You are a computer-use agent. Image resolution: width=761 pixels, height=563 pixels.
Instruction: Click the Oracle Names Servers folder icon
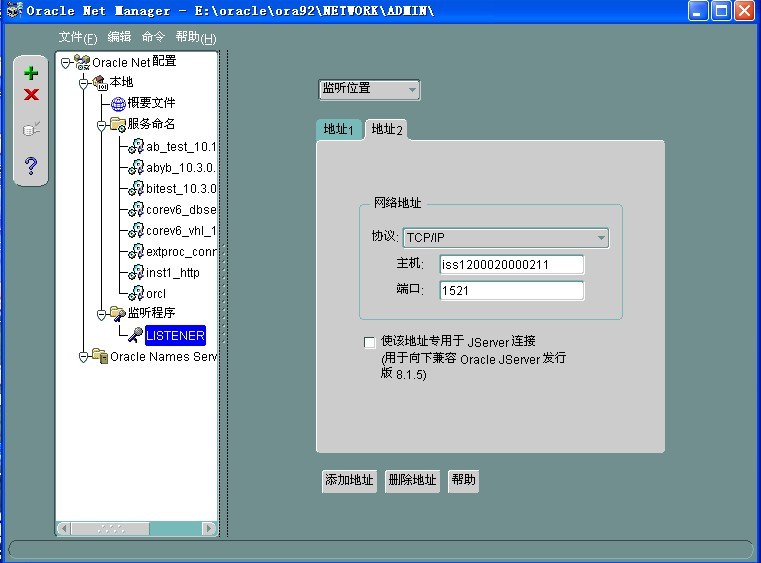click(x=100, y=356)
